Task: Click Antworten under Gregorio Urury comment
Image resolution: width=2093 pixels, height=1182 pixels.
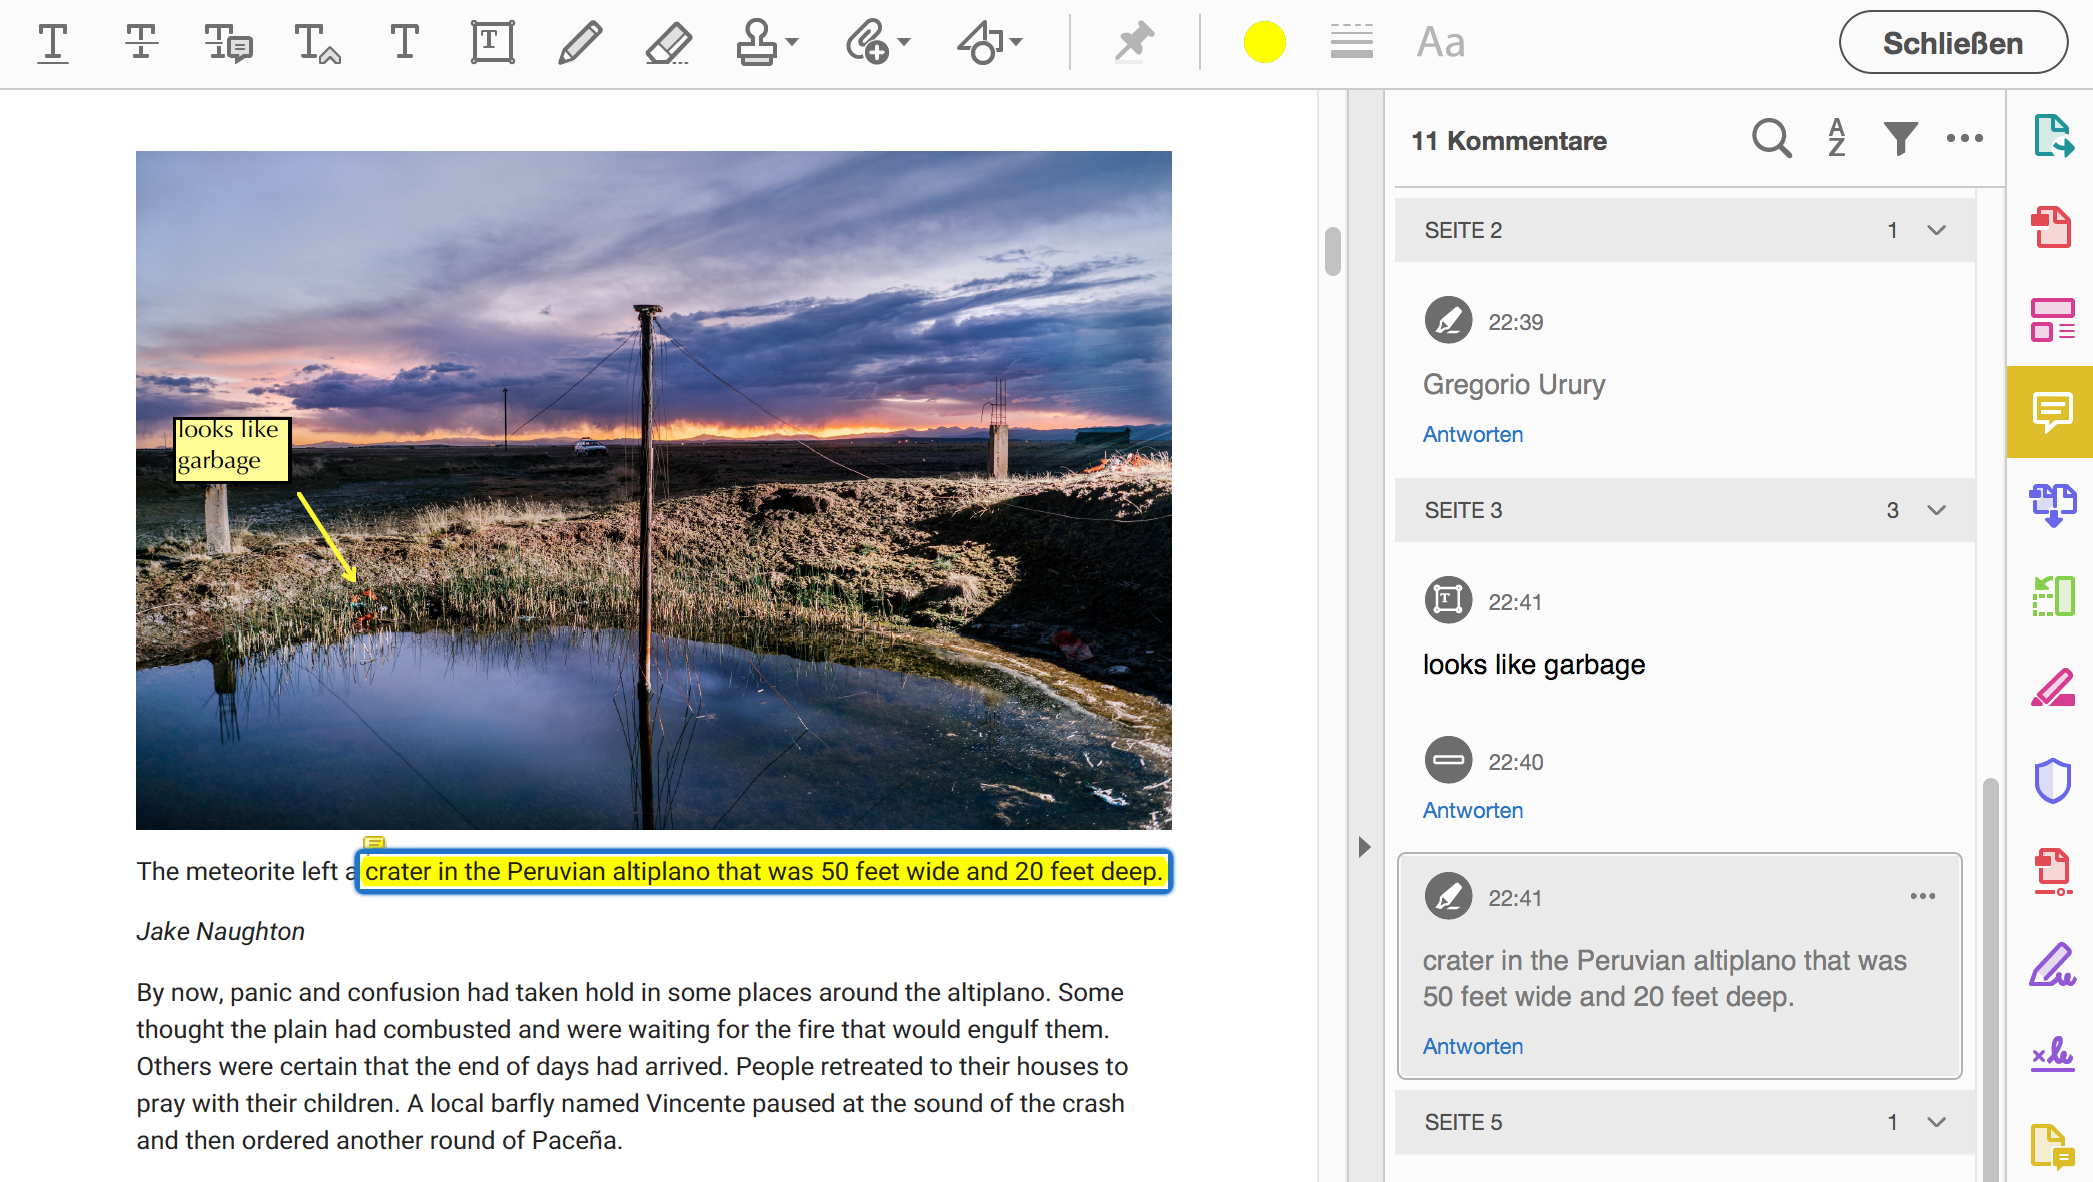Action: [1472, 434]
